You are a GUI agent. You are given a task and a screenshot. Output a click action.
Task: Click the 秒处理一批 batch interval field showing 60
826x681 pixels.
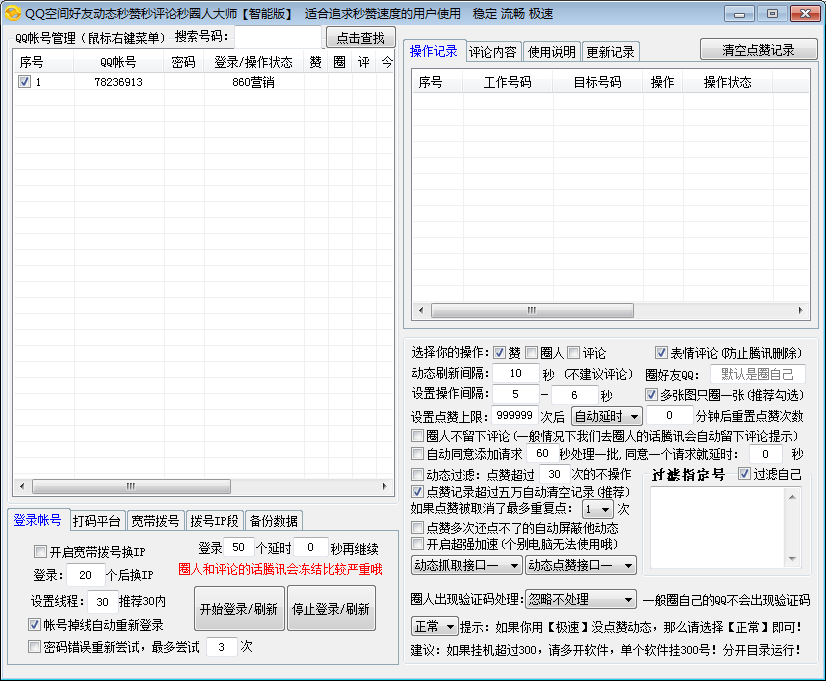tap(542, 453)
